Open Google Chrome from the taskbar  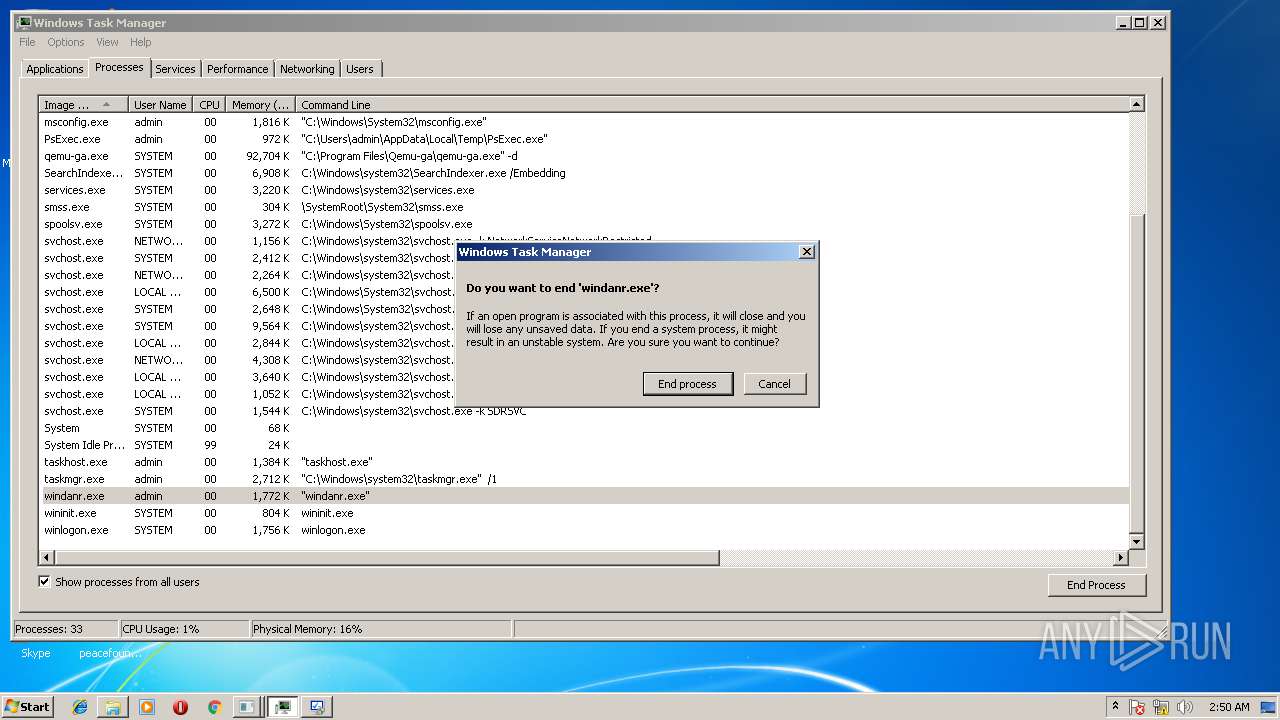tap(214, 707)
